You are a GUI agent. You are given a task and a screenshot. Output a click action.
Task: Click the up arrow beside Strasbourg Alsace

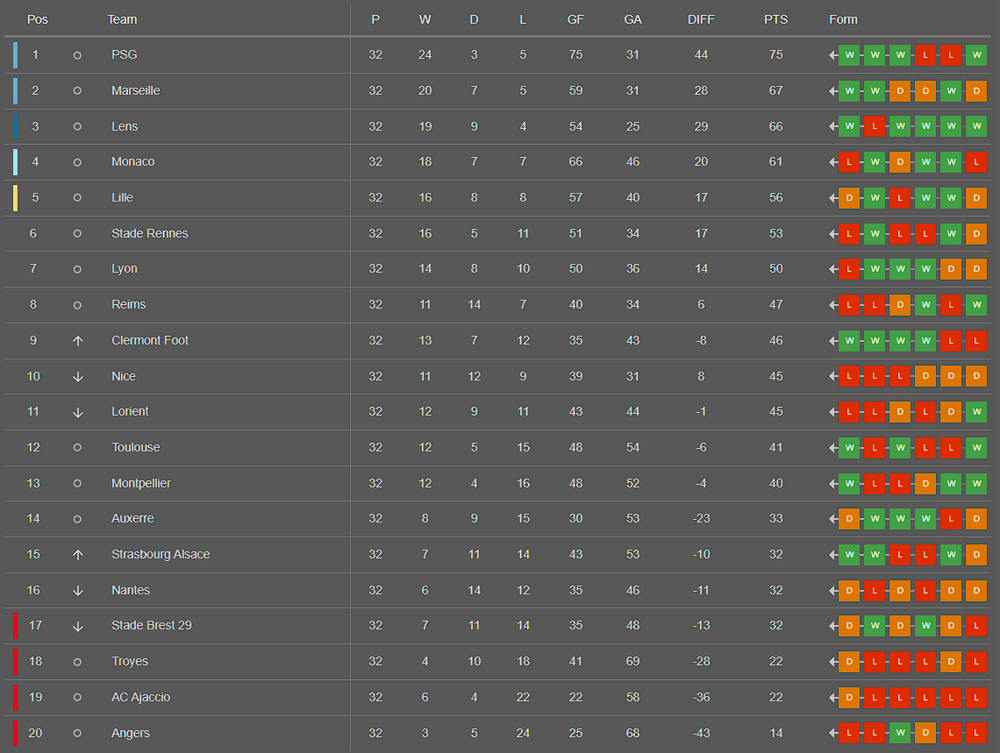(78, 555)
